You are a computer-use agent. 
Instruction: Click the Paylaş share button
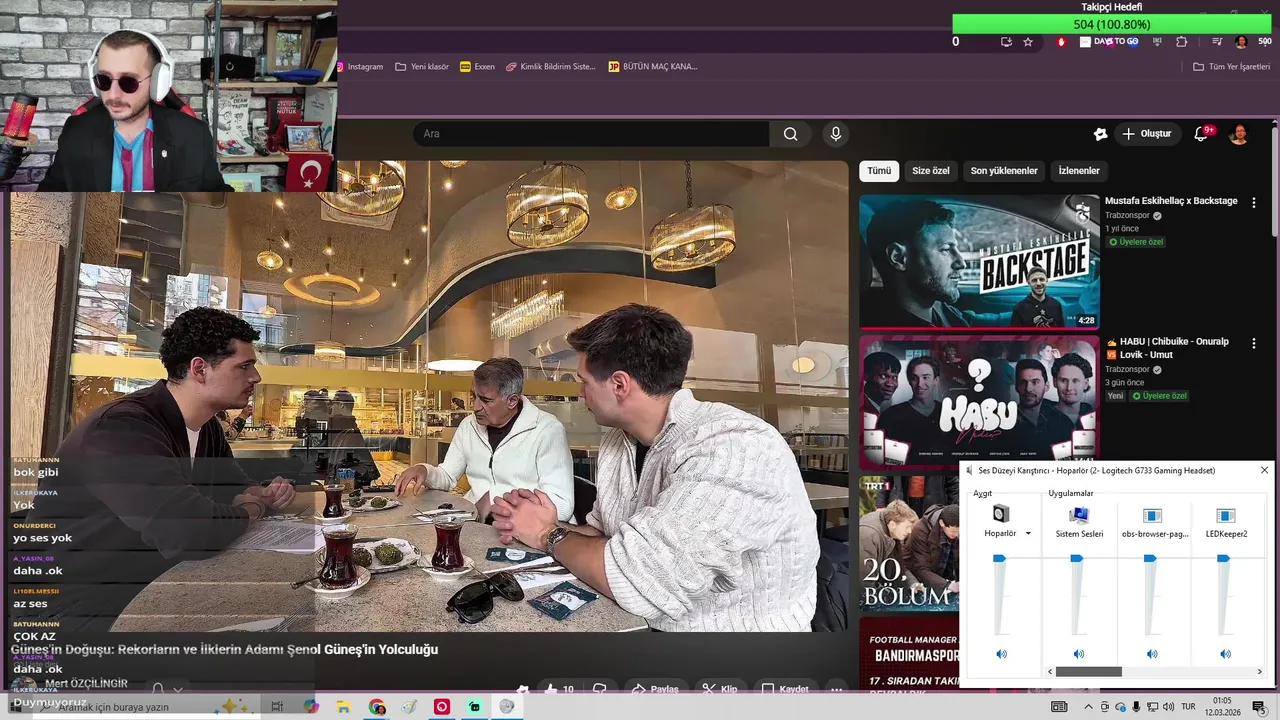(654, 689)
